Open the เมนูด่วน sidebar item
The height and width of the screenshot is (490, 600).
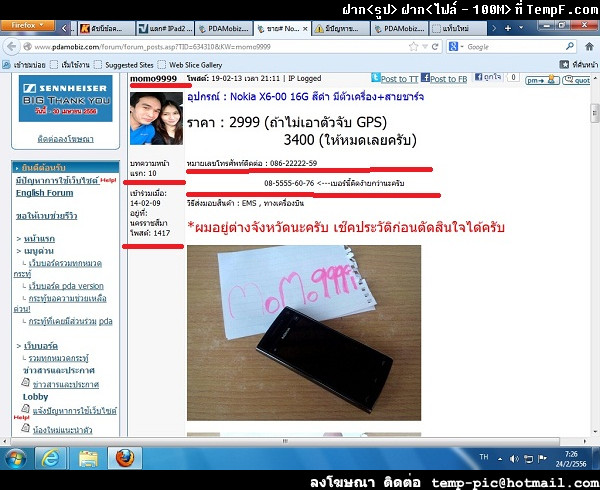tap(39, 251)
